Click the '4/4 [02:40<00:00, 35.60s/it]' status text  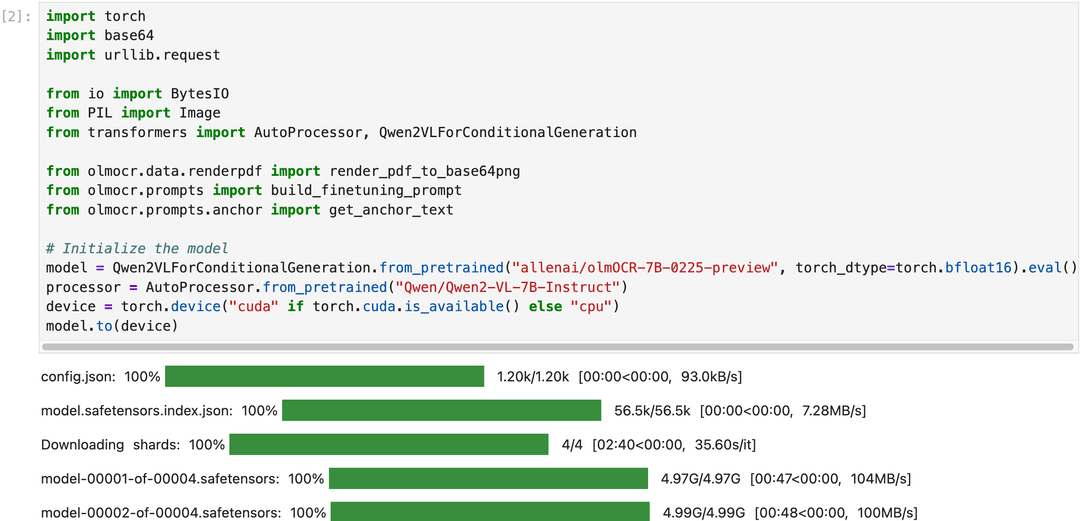pos(658,445)
